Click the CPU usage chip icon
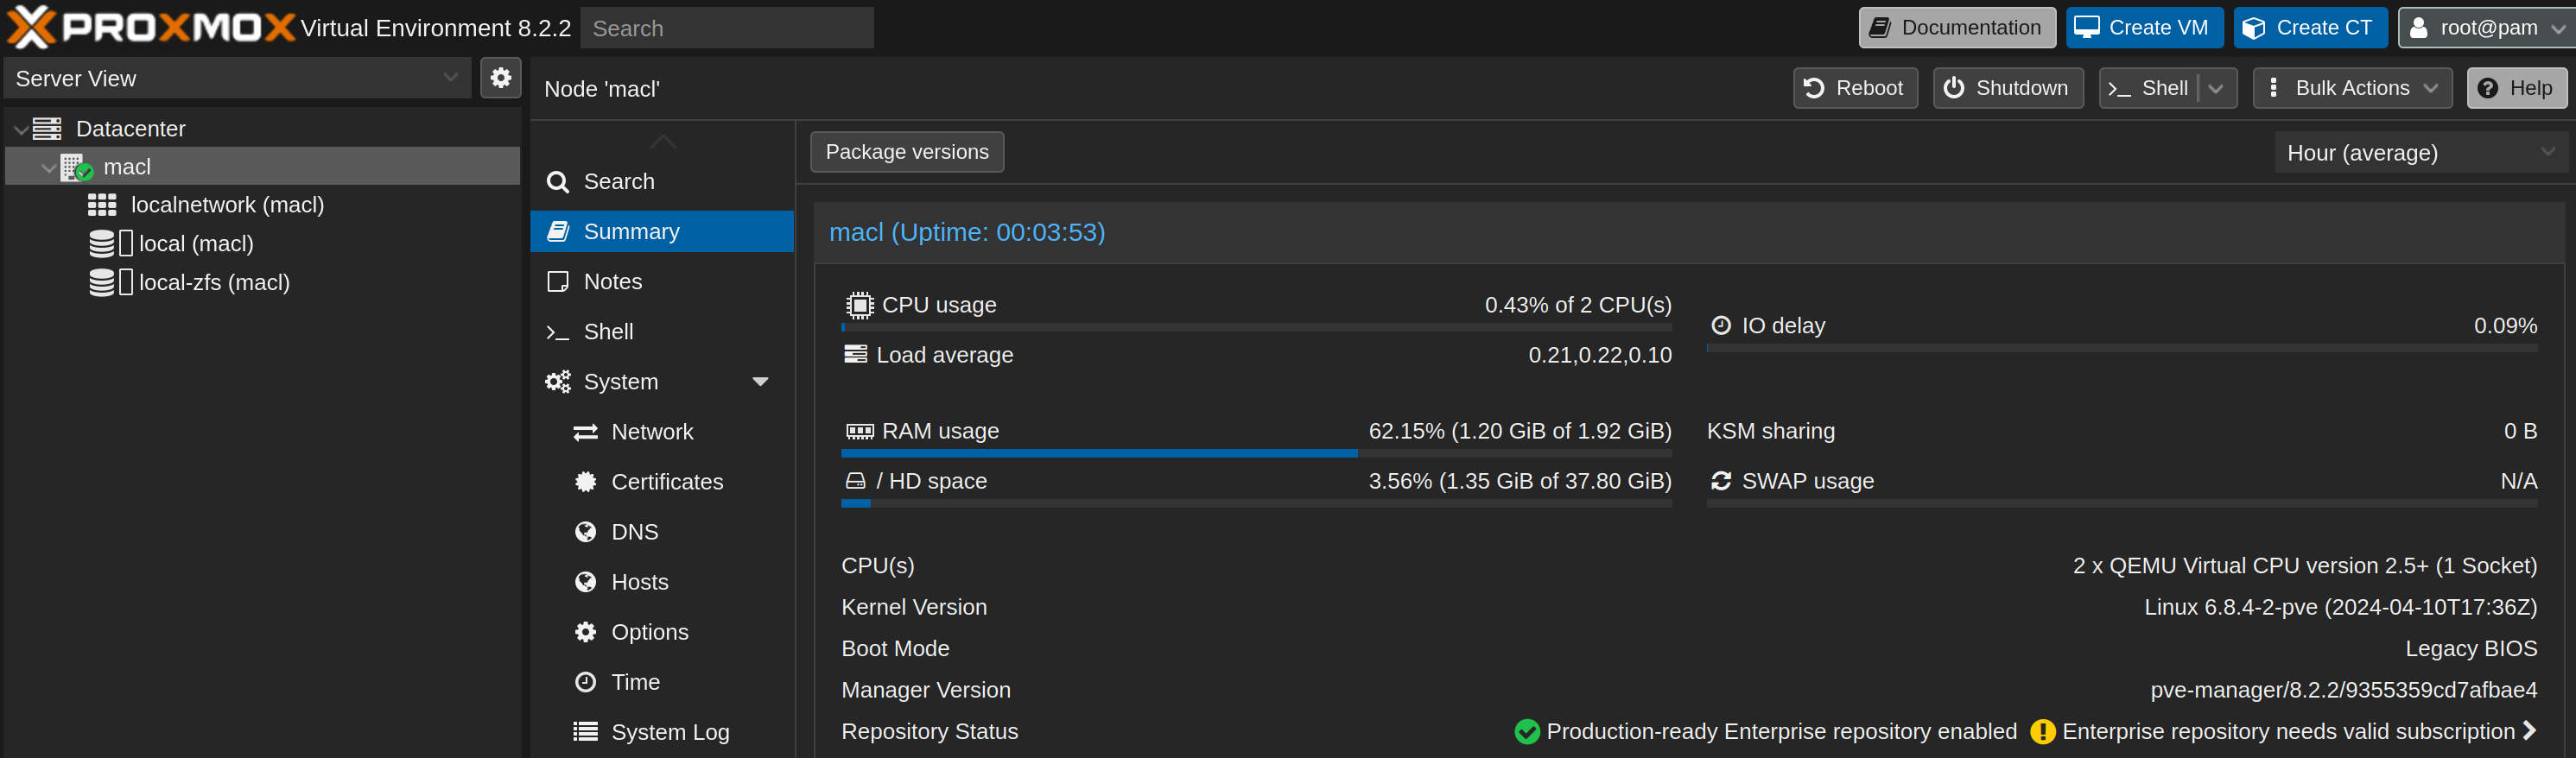Screen dimensions: 2576x758 (859, 305)
